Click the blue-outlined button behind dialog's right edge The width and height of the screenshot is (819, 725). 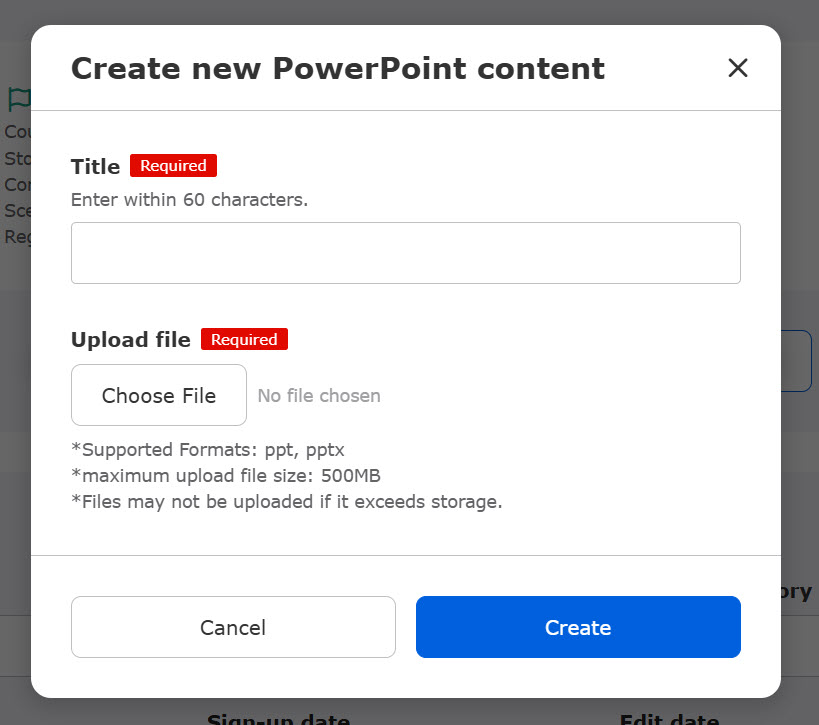click(x=799, y=360)
